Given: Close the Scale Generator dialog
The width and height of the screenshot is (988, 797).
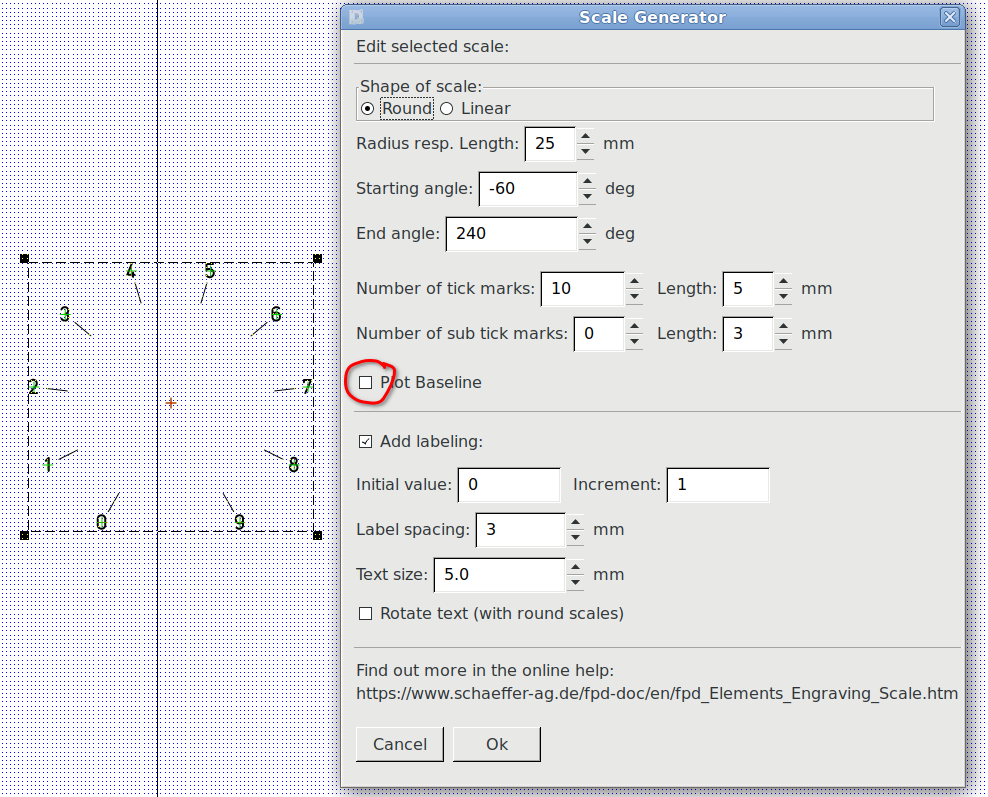Looking at the screenshot, I should coord(950,17).
